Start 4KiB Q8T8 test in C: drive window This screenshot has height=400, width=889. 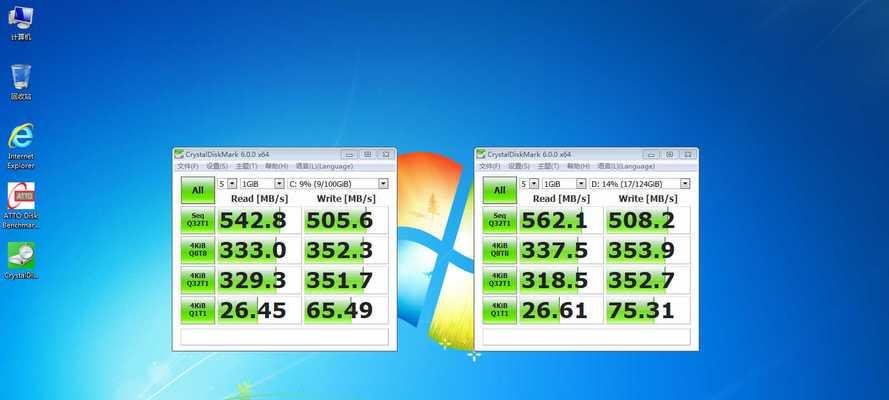click(x=198, y=250)
